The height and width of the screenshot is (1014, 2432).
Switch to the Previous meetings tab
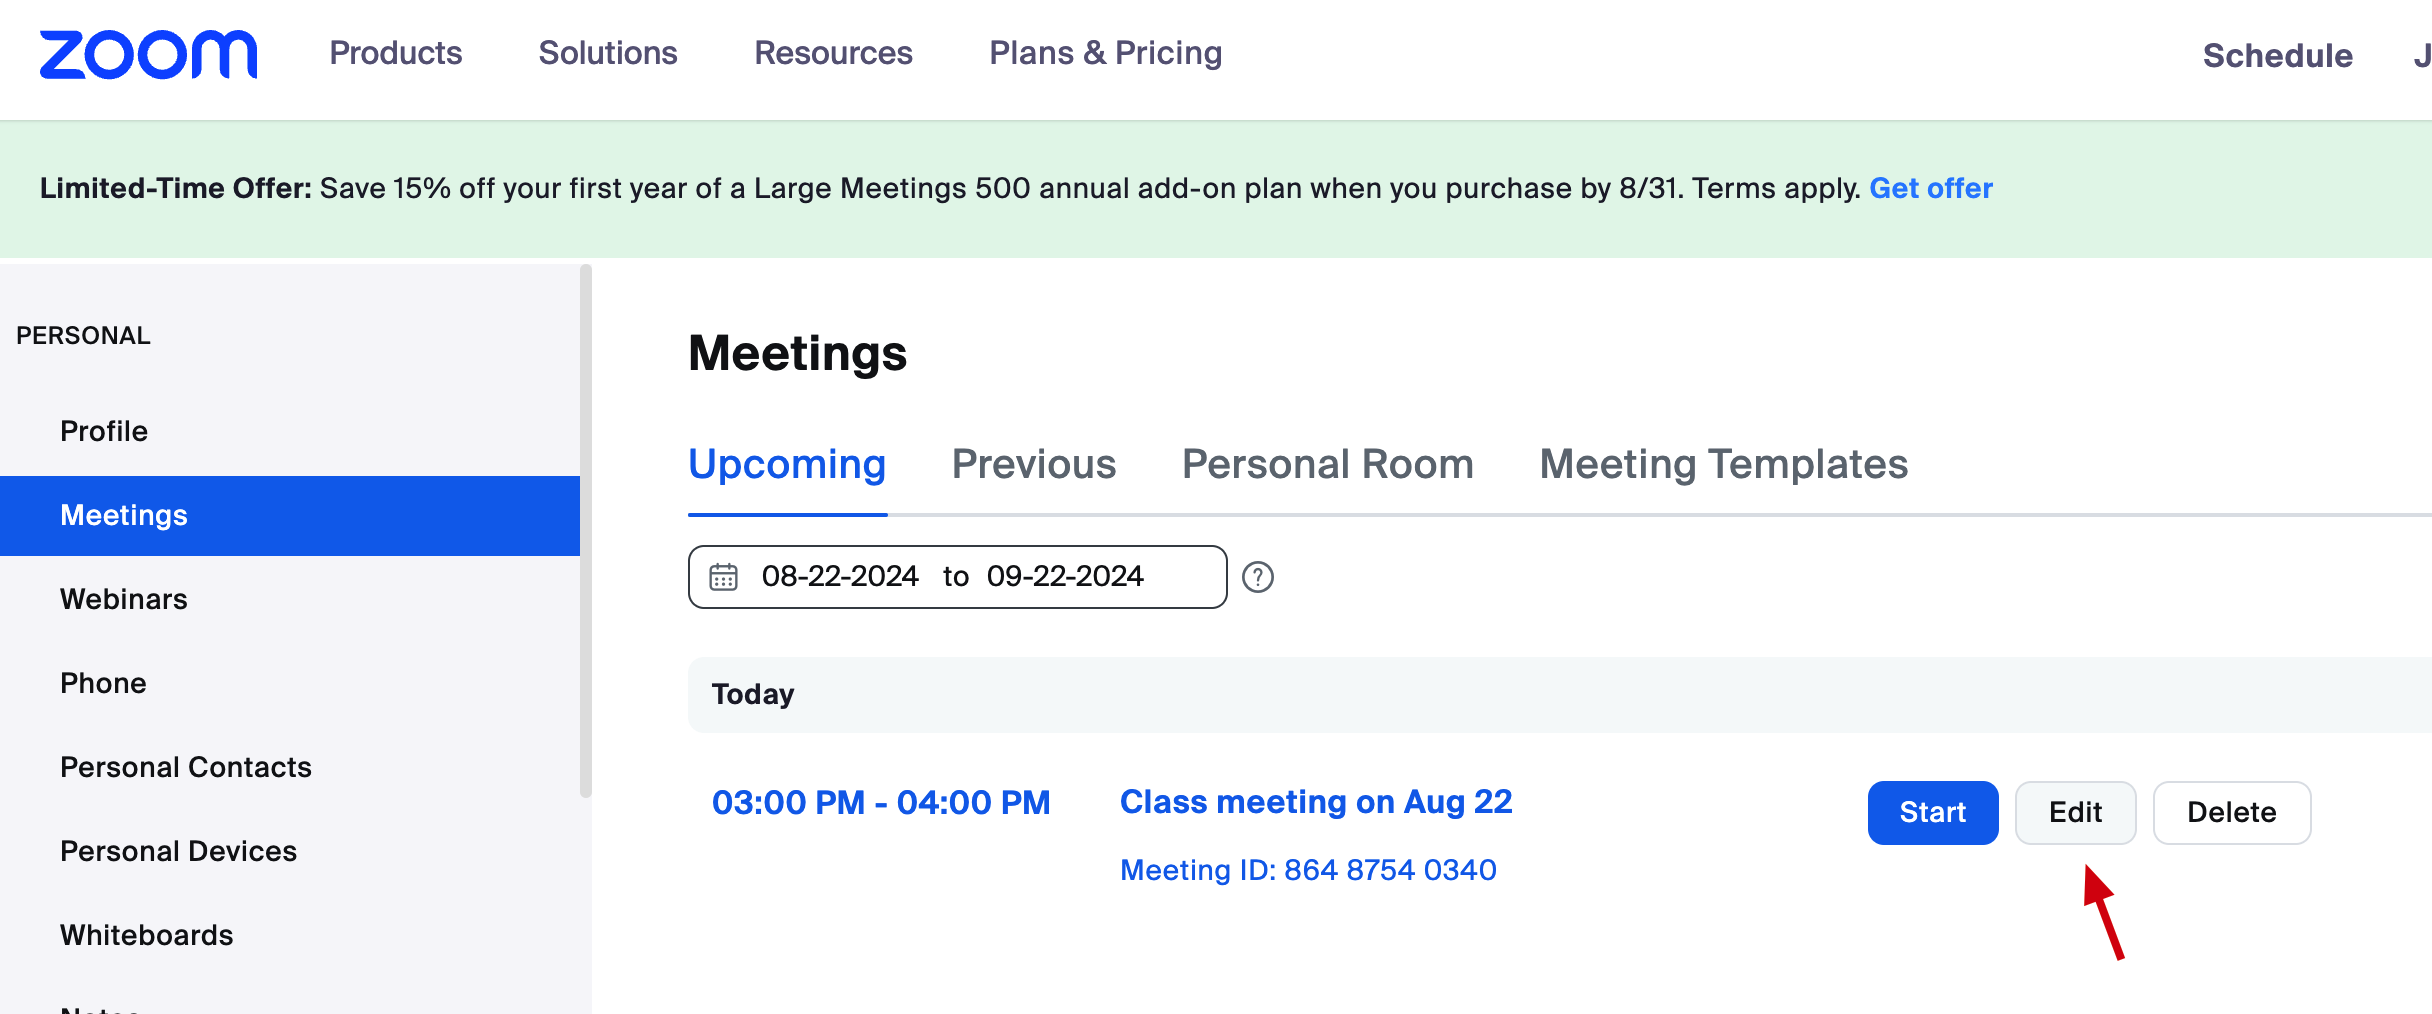pos(1034,464)
